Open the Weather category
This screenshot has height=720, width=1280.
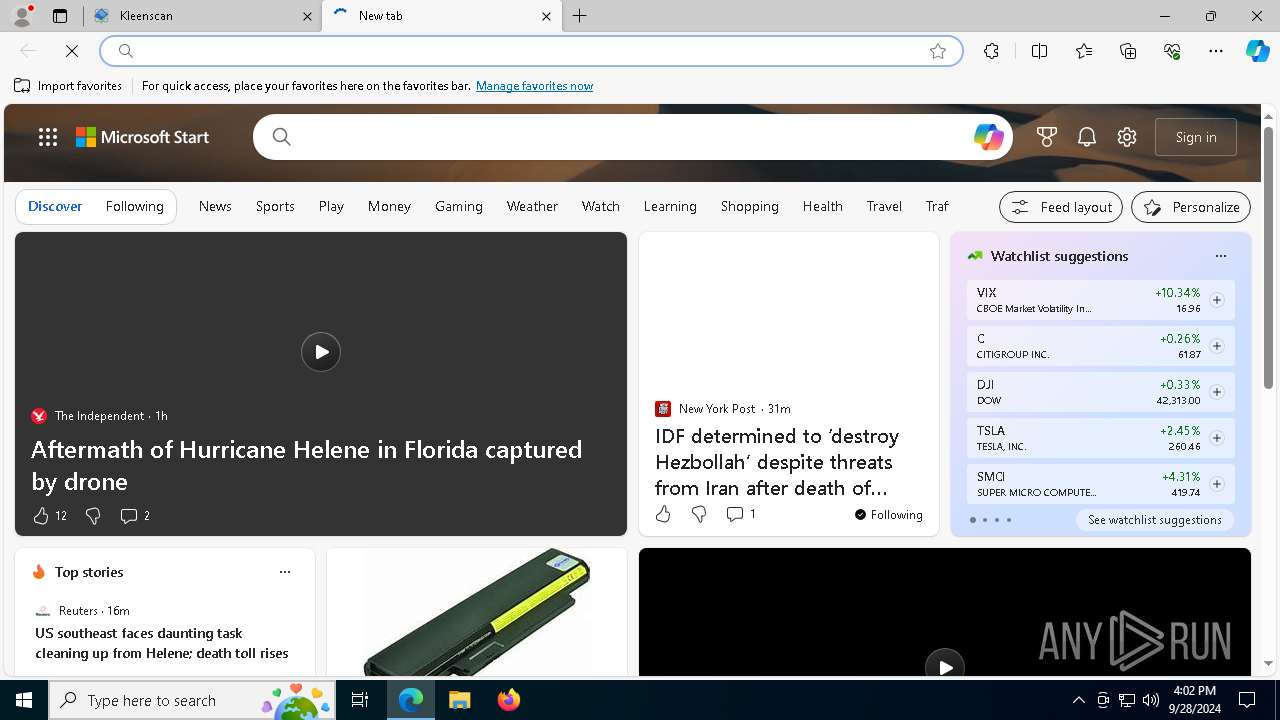click(x=532, y=206)
